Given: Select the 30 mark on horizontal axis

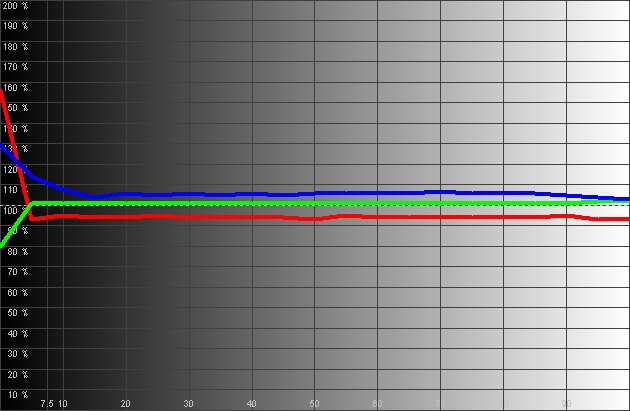Looking at the screenshot, I should coord(189,404).
